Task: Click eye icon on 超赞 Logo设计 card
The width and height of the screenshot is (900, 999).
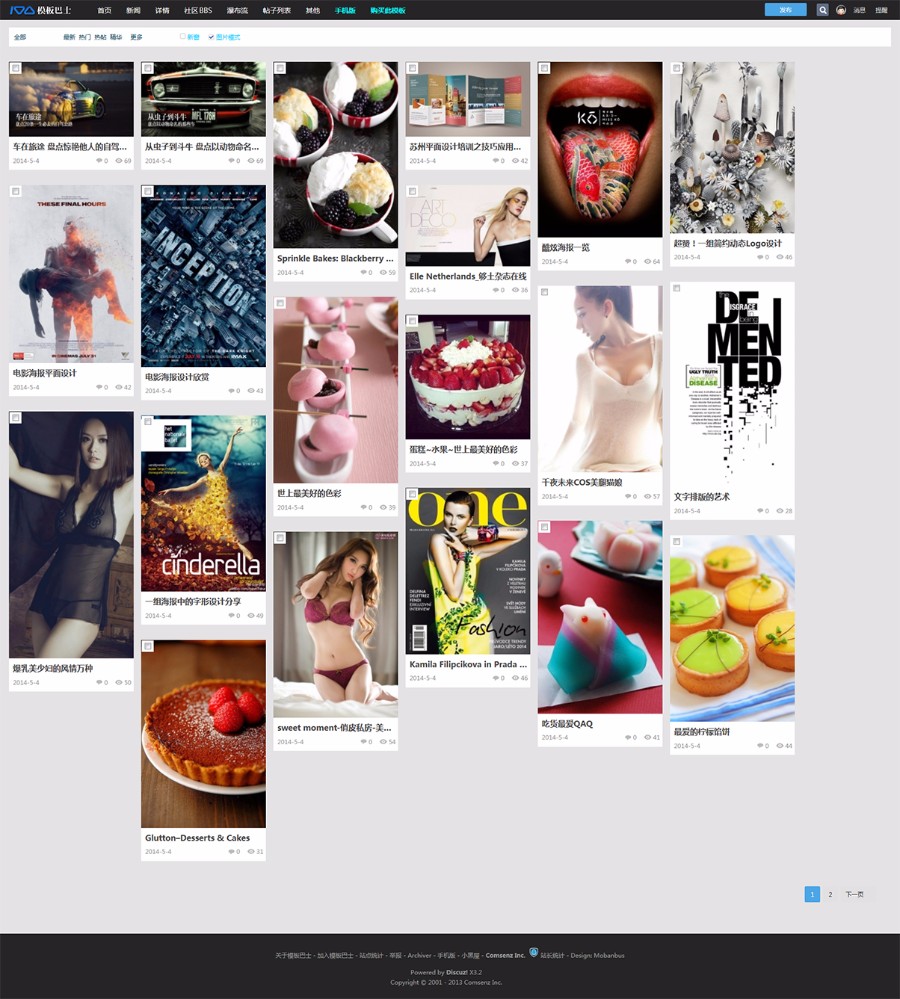Action: (780, 257)
